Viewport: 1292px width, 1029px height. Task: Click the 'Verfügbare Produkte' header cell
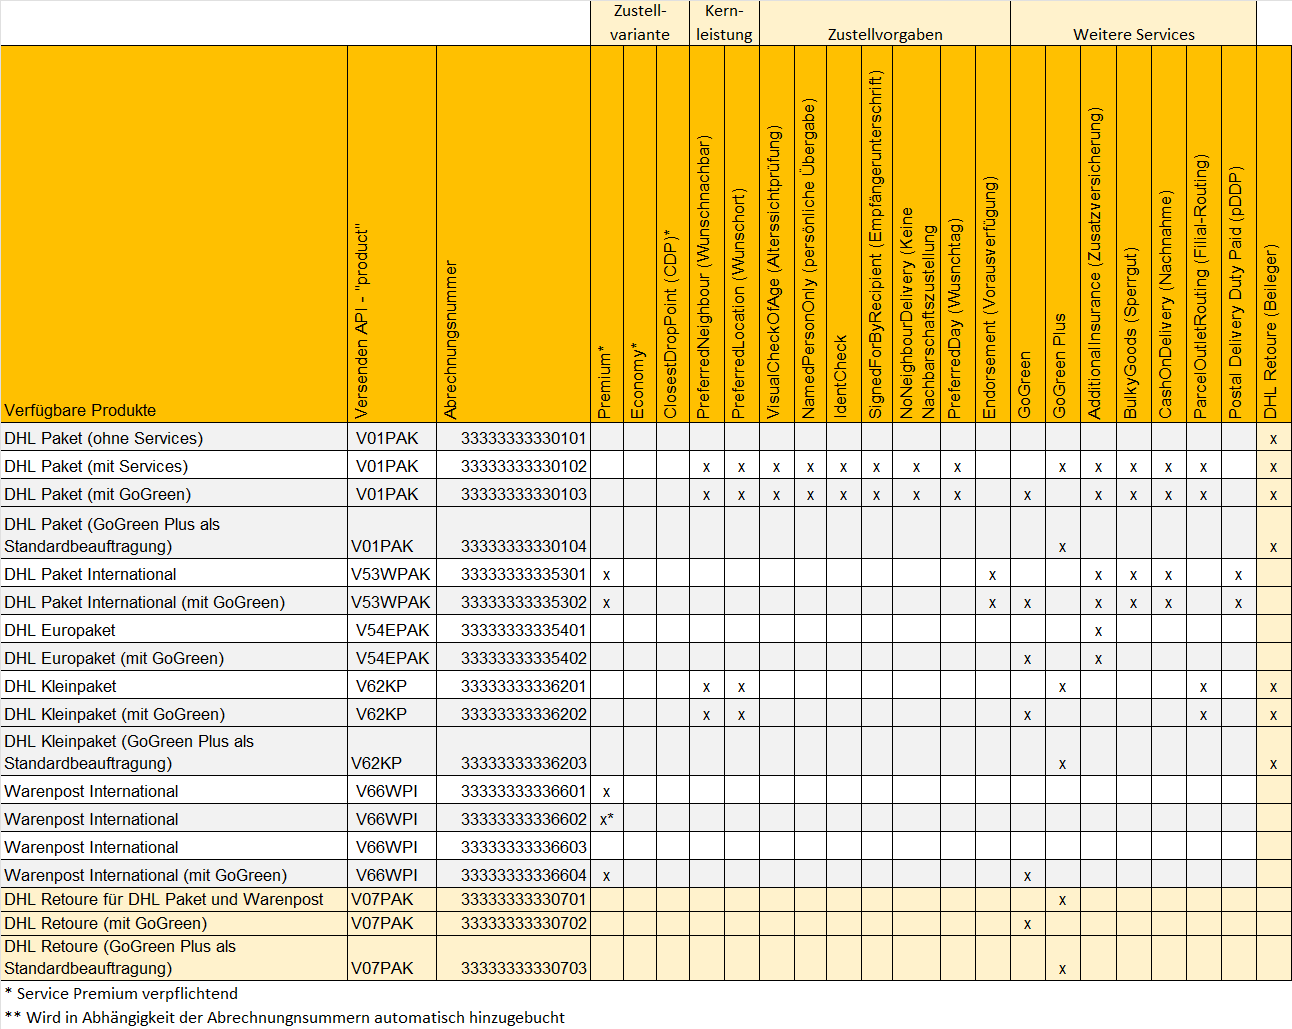point(174,234)
